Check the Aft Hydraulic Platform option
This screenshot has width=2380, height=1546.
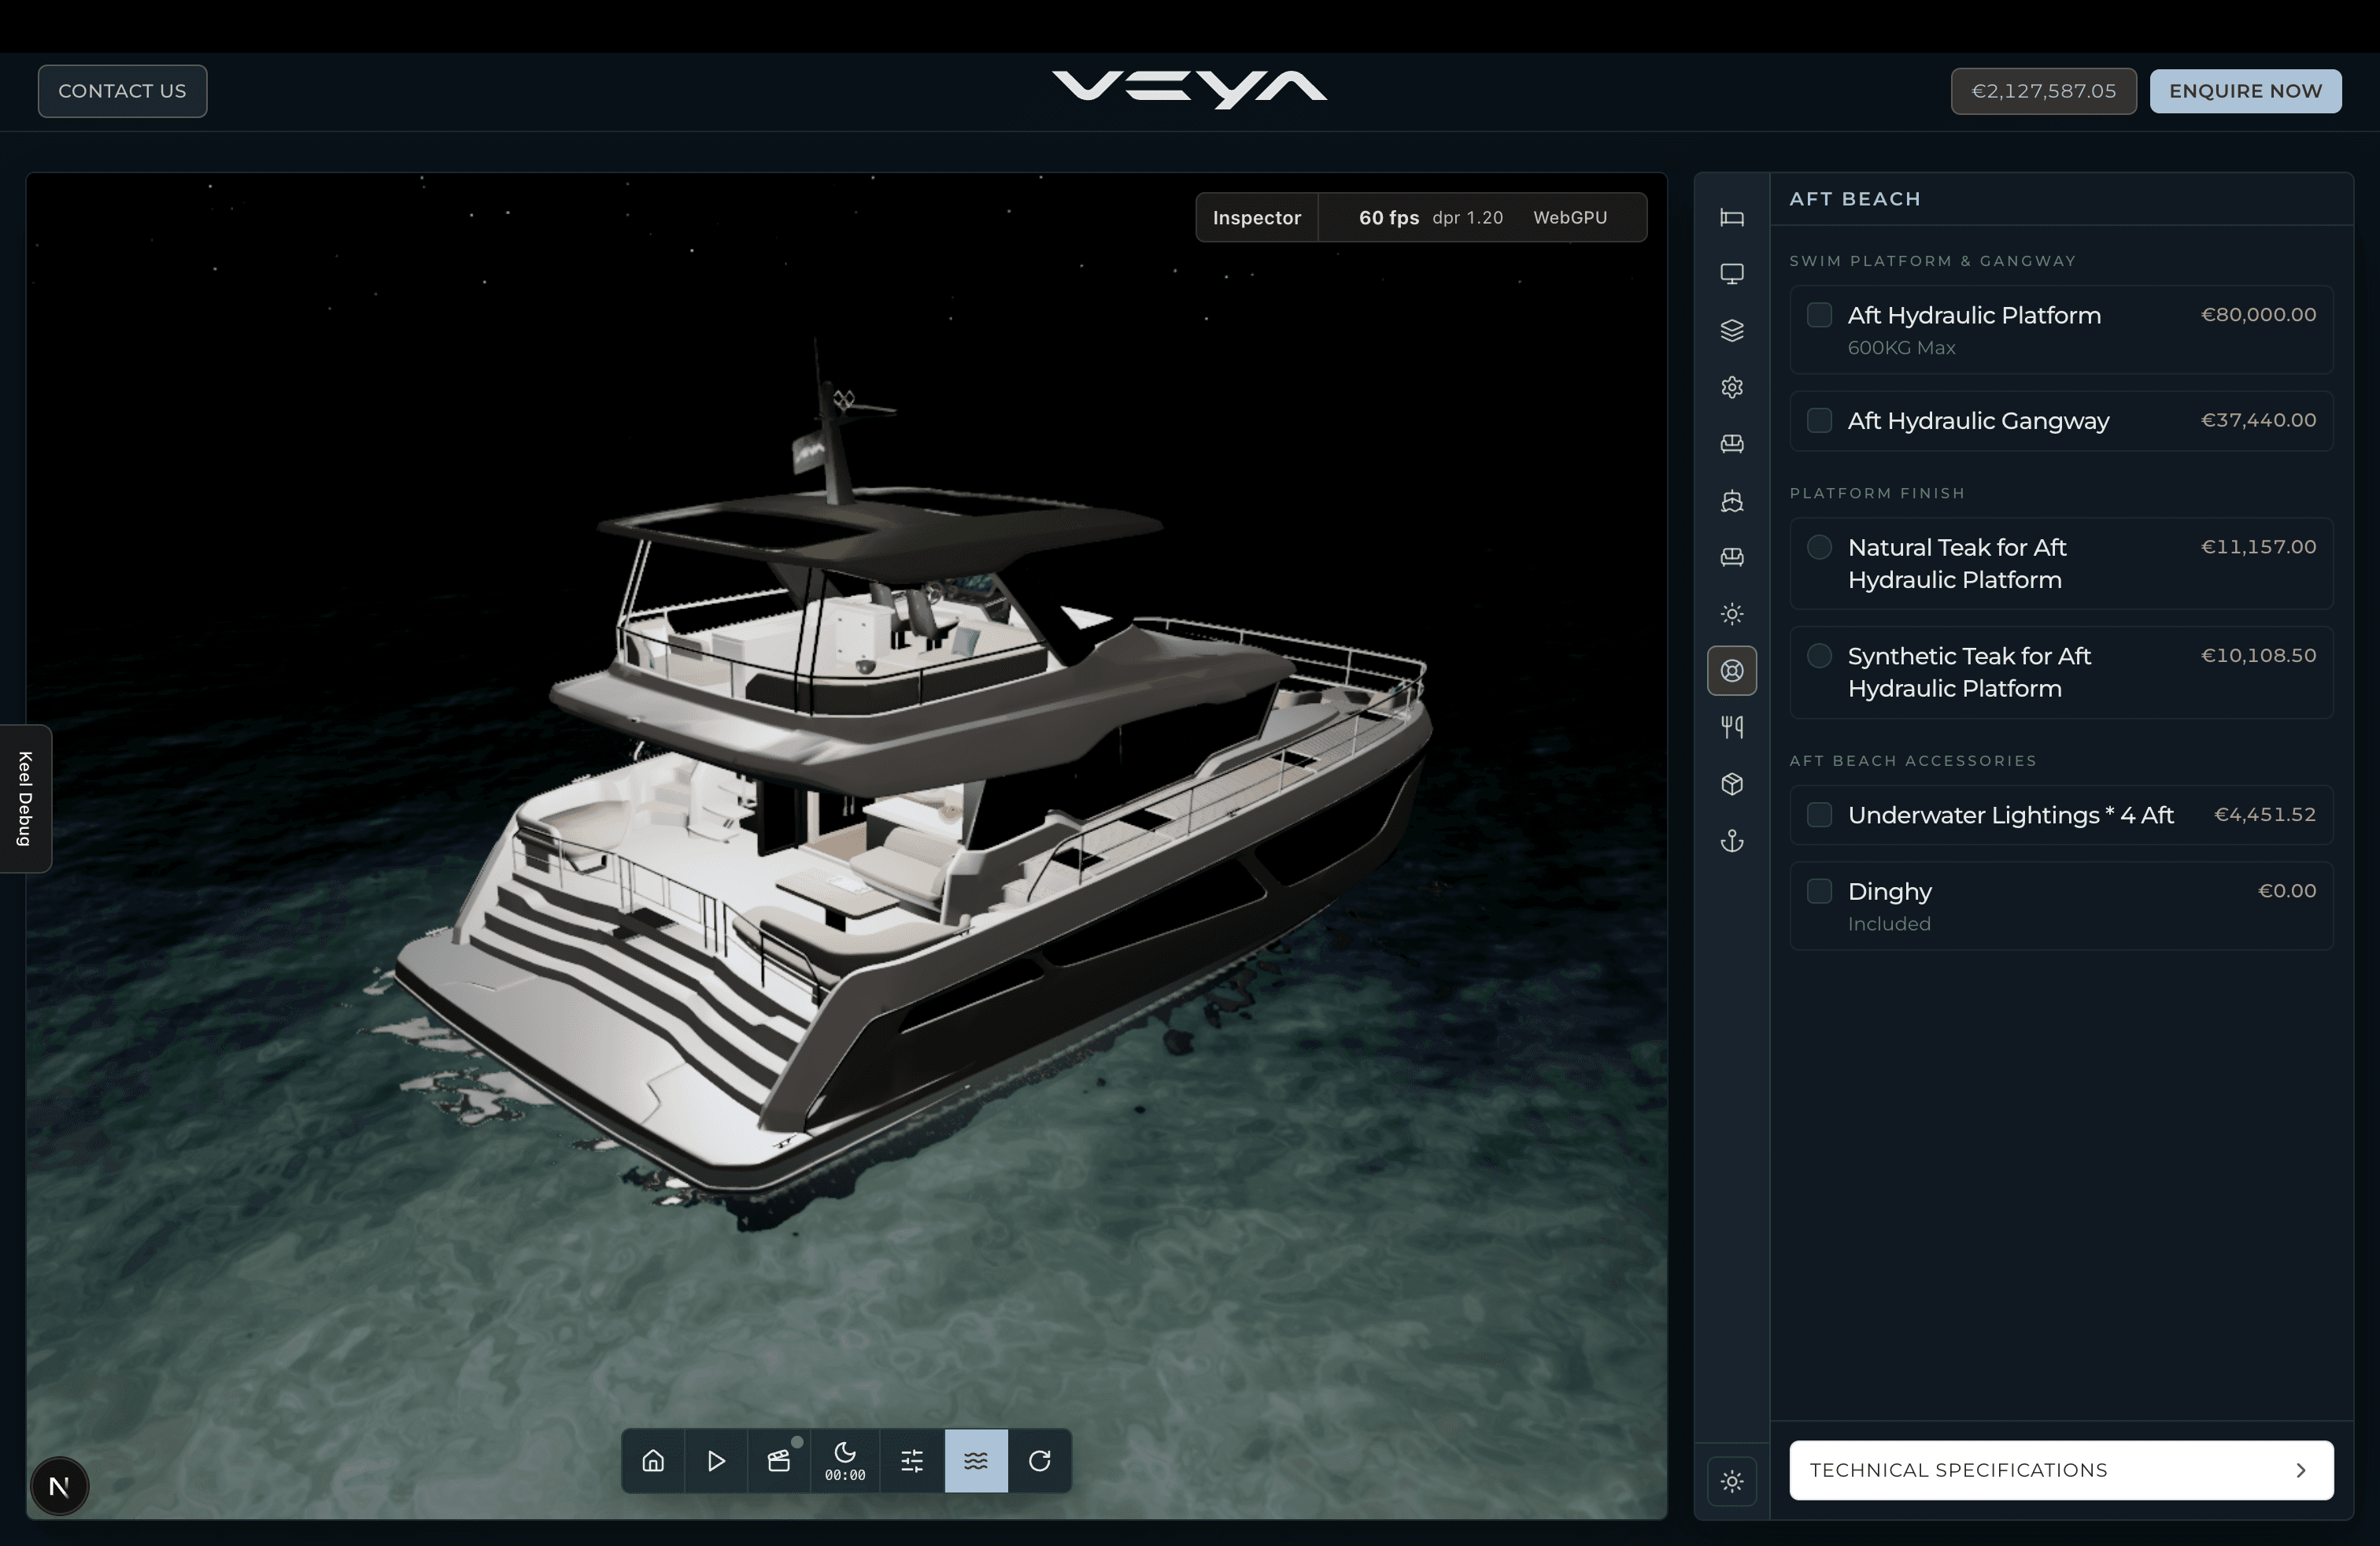1819,315
